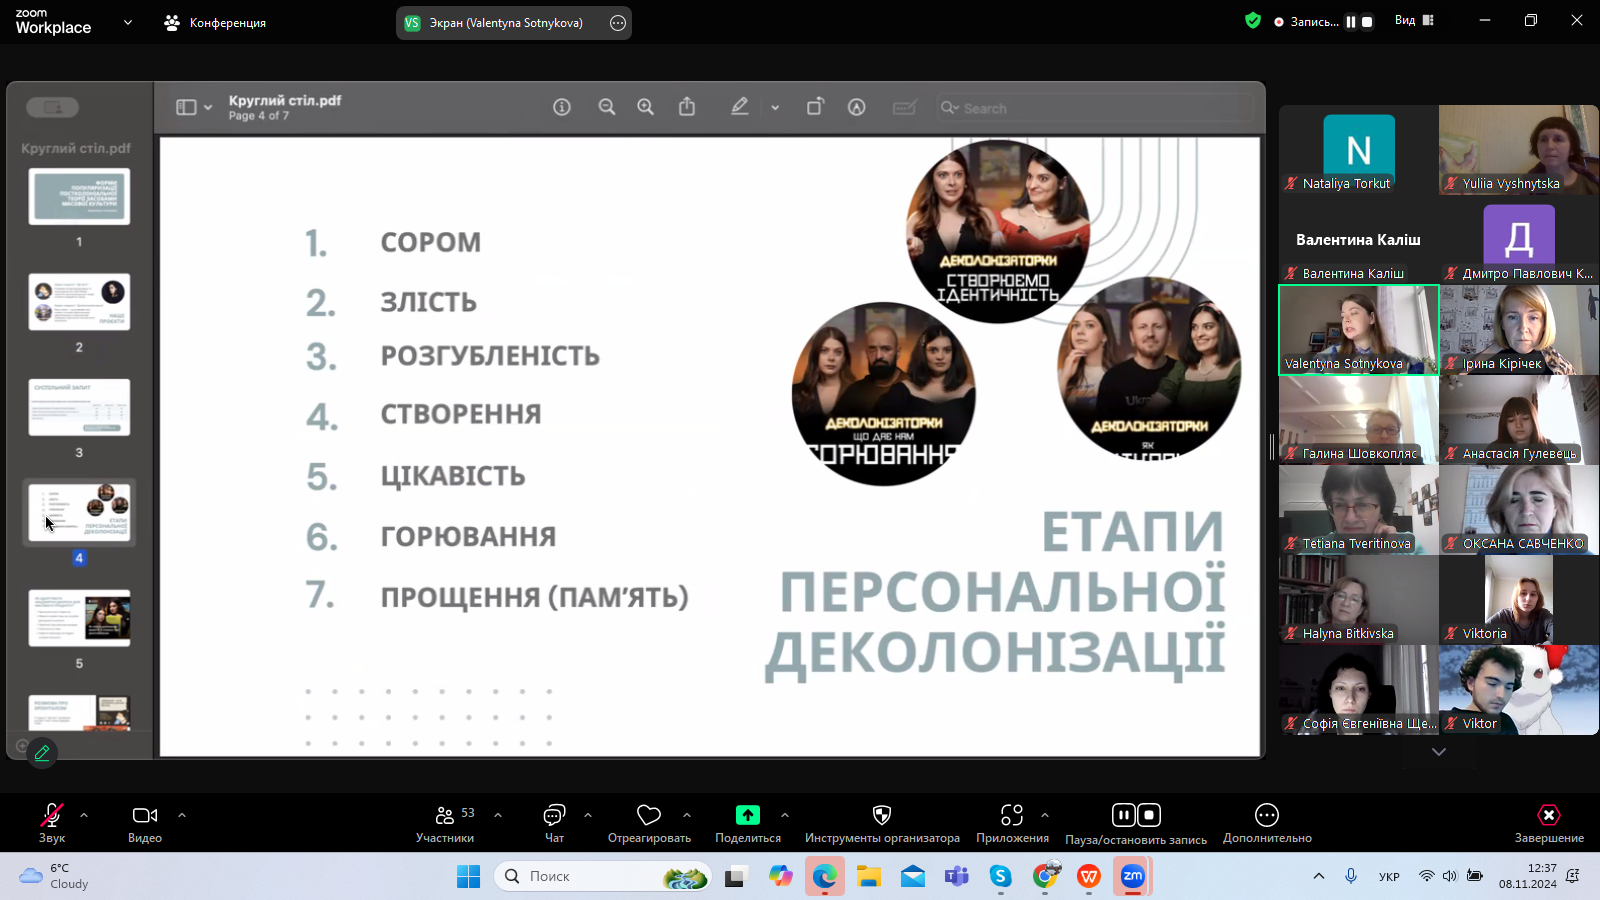Open the Participants panel

445,822
